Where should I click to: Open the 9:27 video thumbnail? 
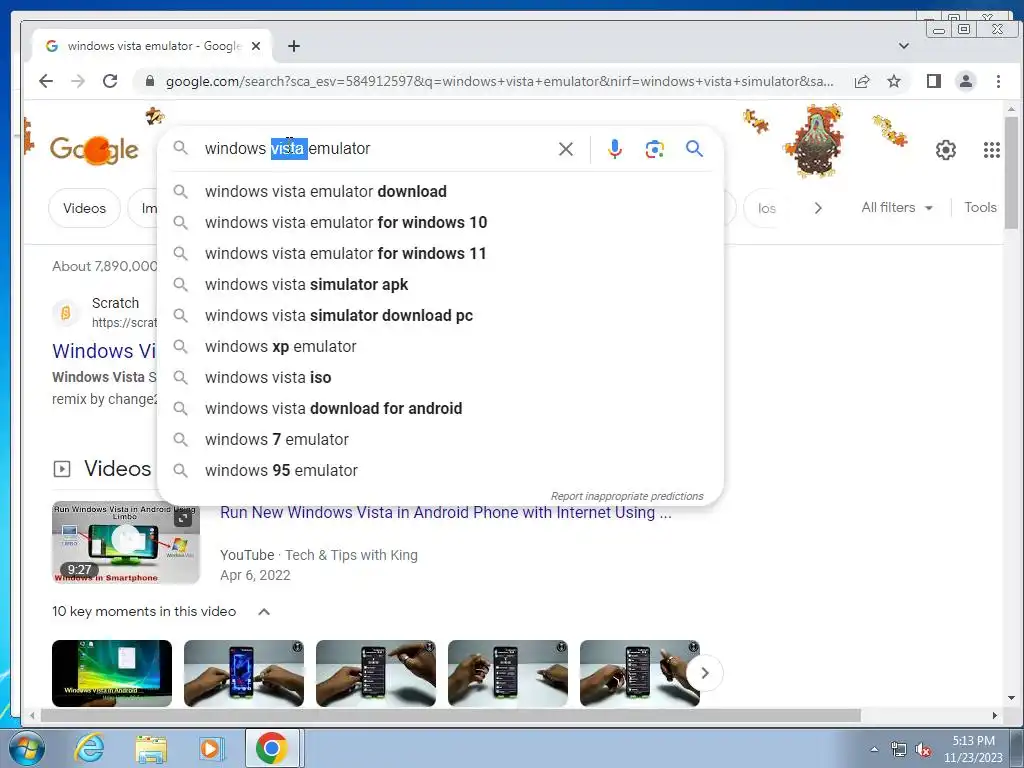tap(125, 543)
